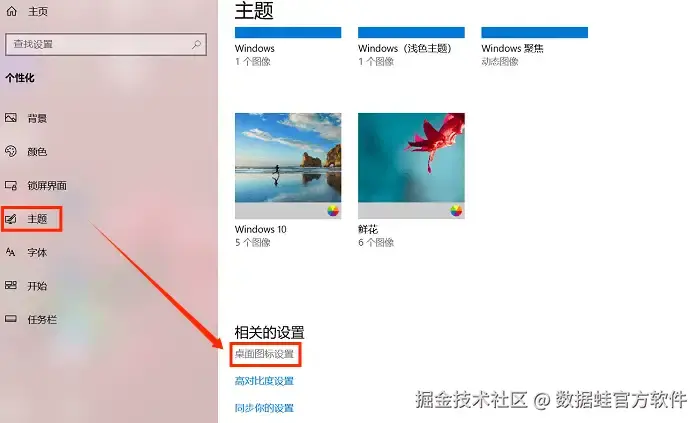This screenshot has width=700, height=423.
Task: Focus the 查找设置 search box
Action: pos(106,44)
